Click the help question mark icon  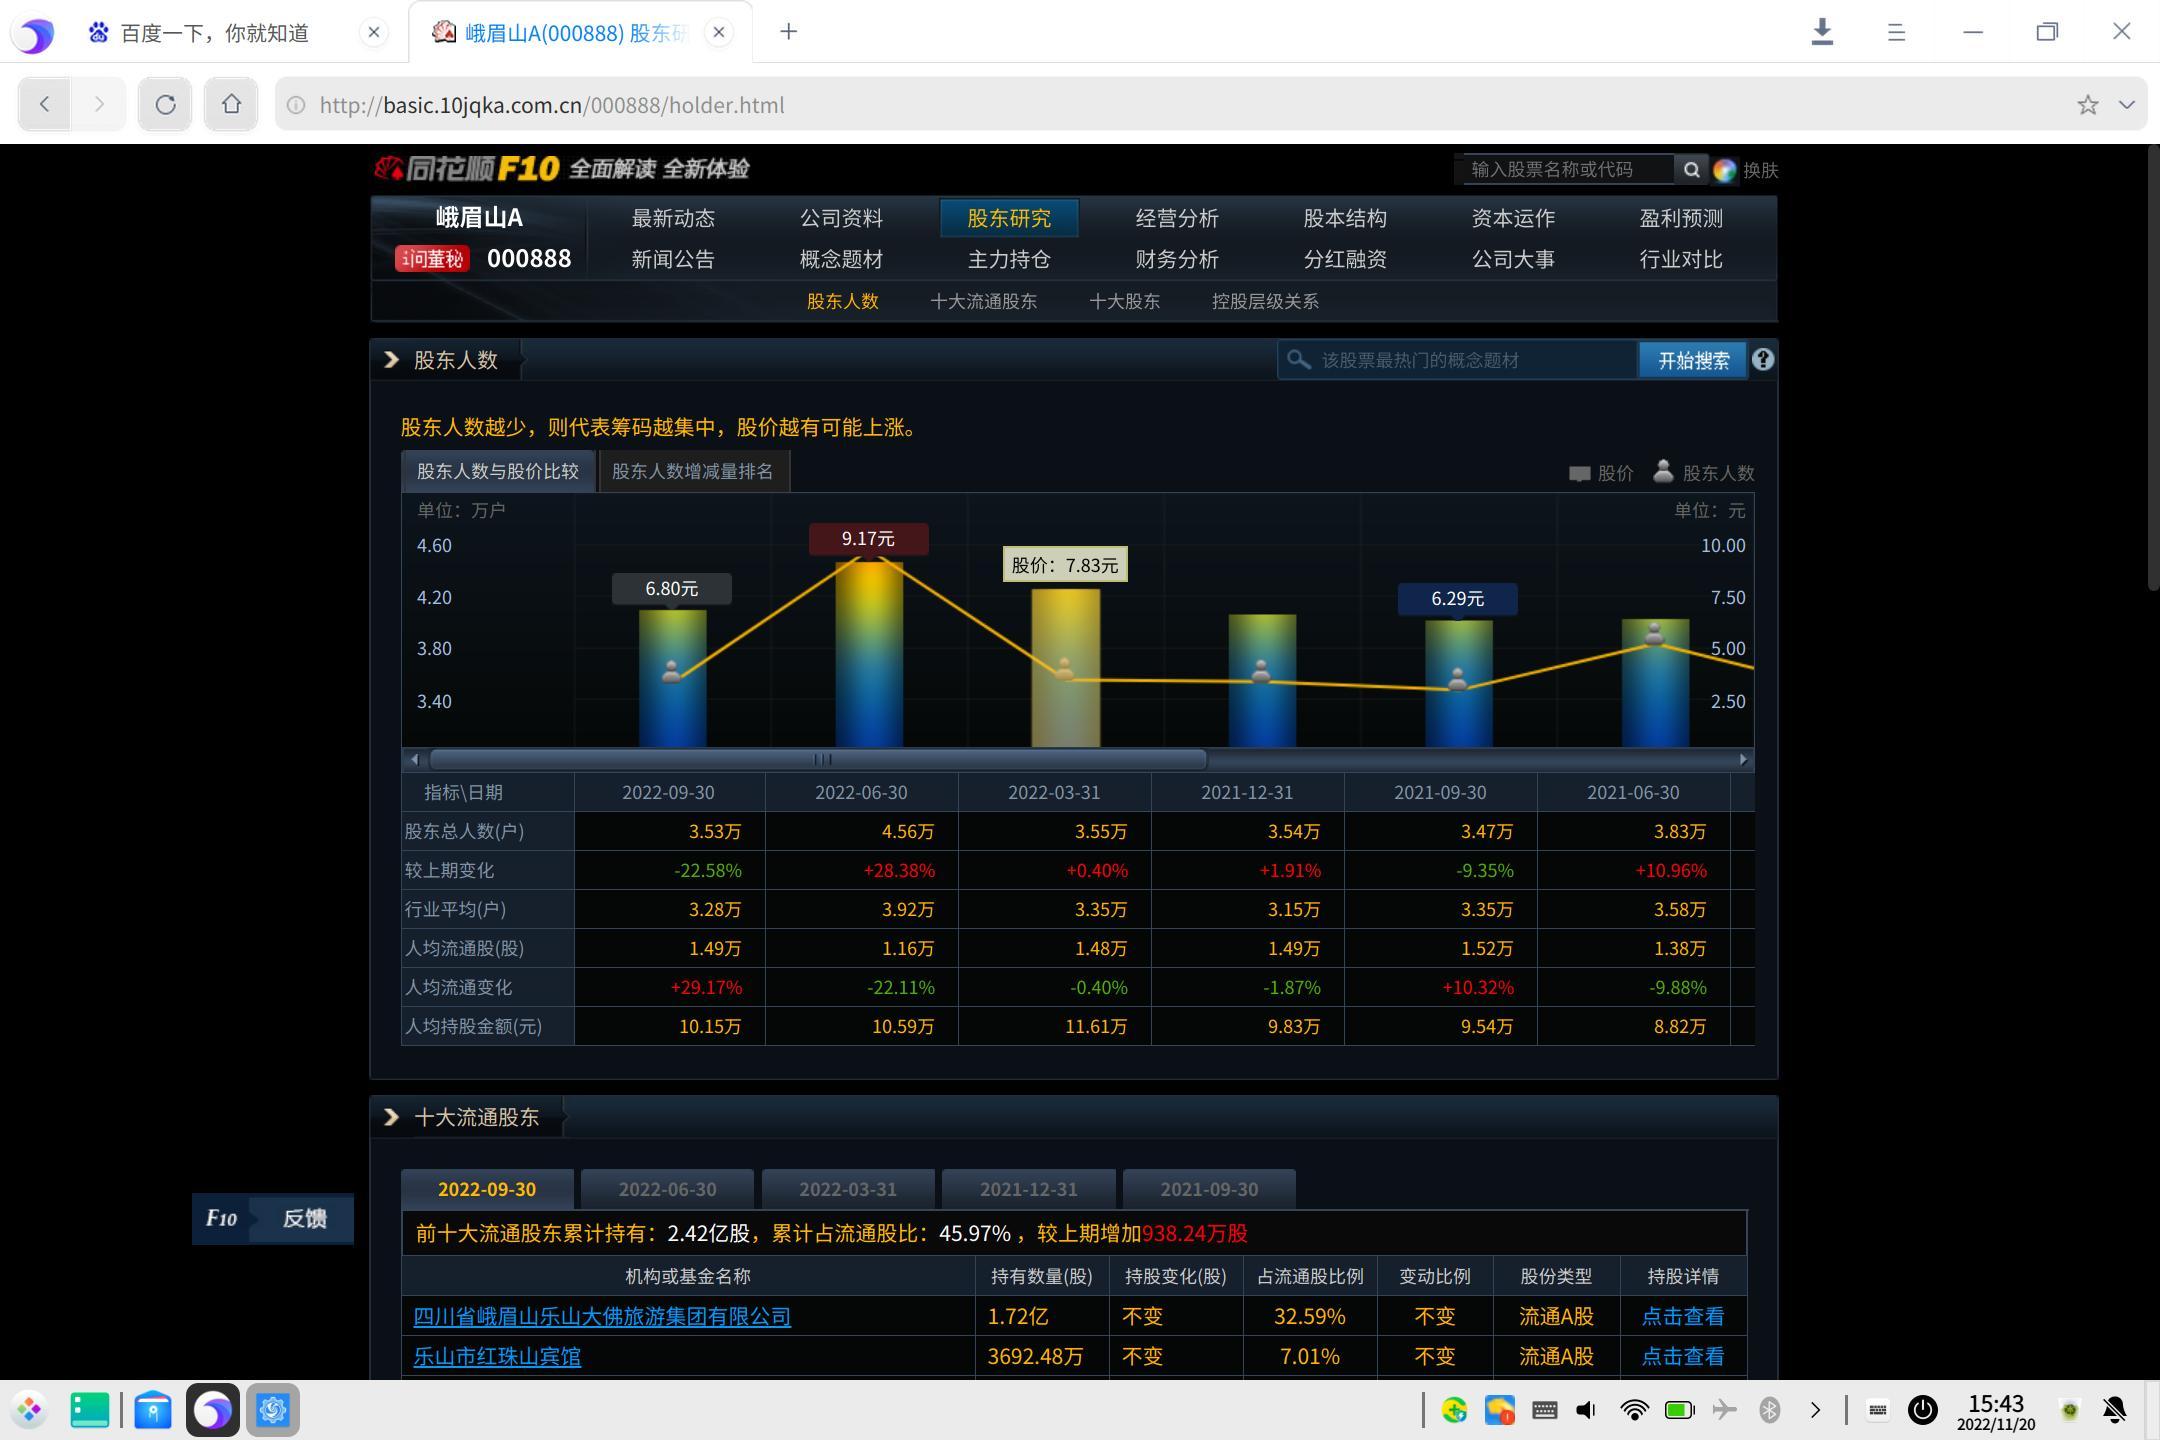pyautogui.click(x=1763, y=360)
